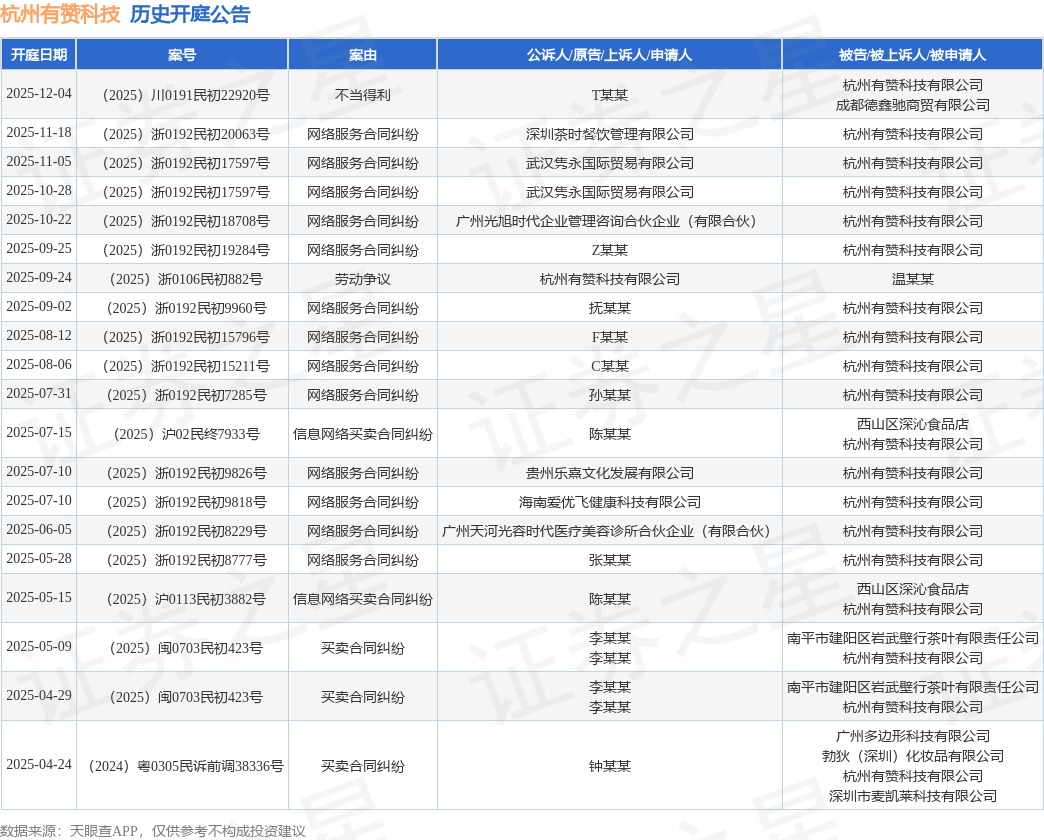1044x840 pixels.
Task: Select the 案由 column header
Action: click(363, 55)
